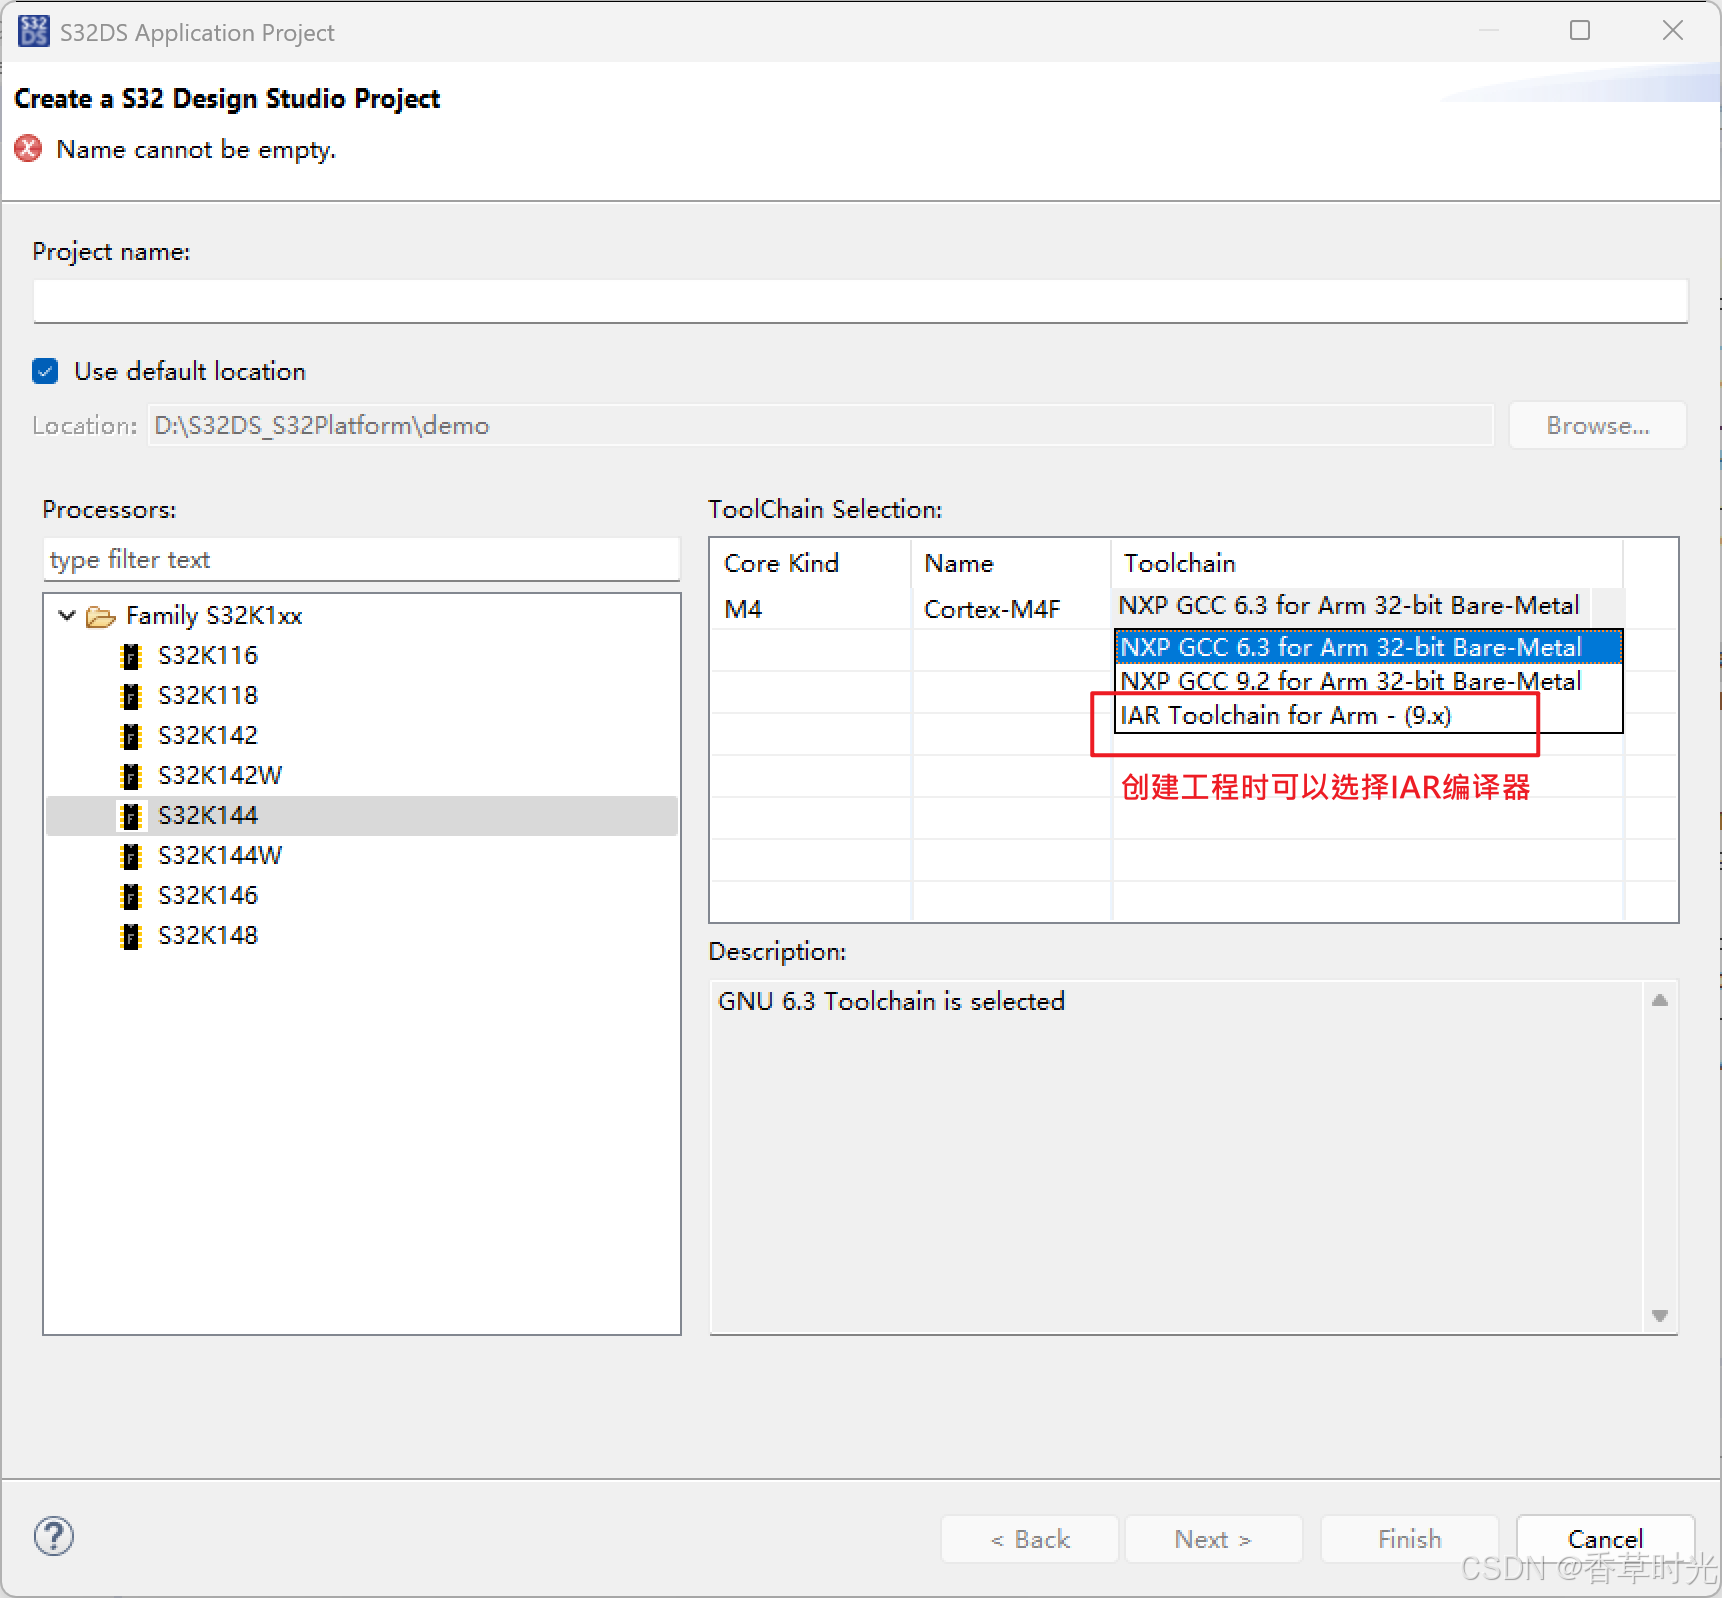This screenshot has width=1722, height=1598.
Task: Select S32K144 processor label
Action: [x=208, y=816]
